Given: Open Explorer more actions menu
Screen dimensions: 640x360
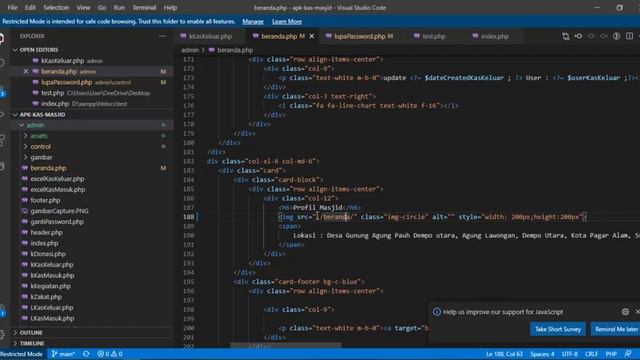Looking at the screenshot, I should [162, 36].
